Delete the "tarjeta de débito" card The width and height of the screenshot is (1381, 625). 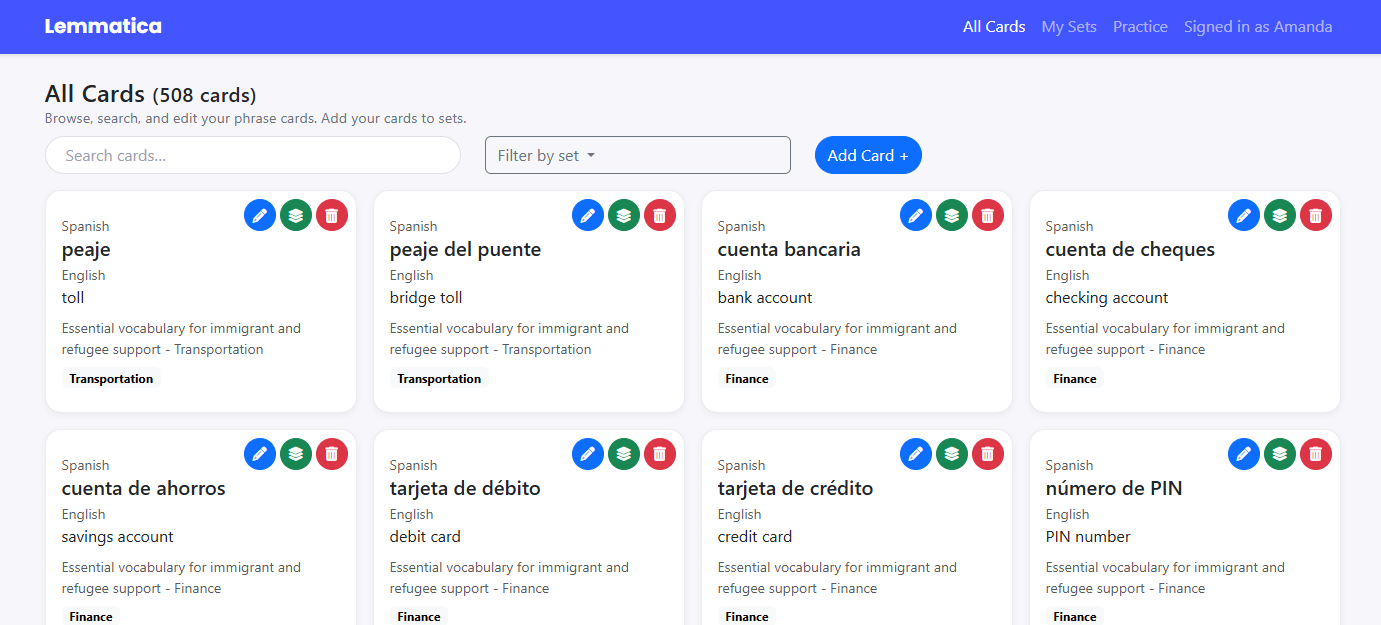coord(660,453)
